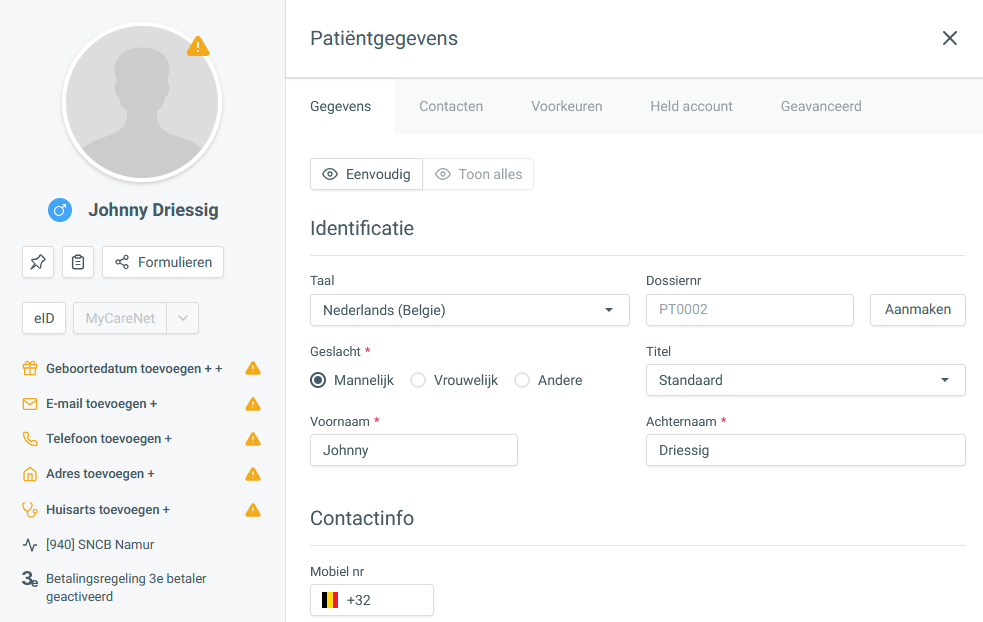Screen dimensions: 983x622
Task: Click the house icon for Adres
Action: click(30, 474)
